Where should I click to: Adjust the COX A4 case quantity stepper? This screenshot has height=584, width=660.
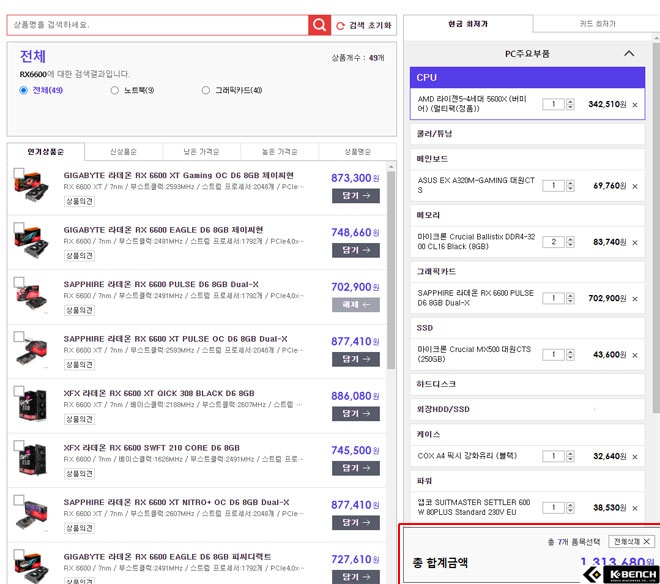point(570,456)
